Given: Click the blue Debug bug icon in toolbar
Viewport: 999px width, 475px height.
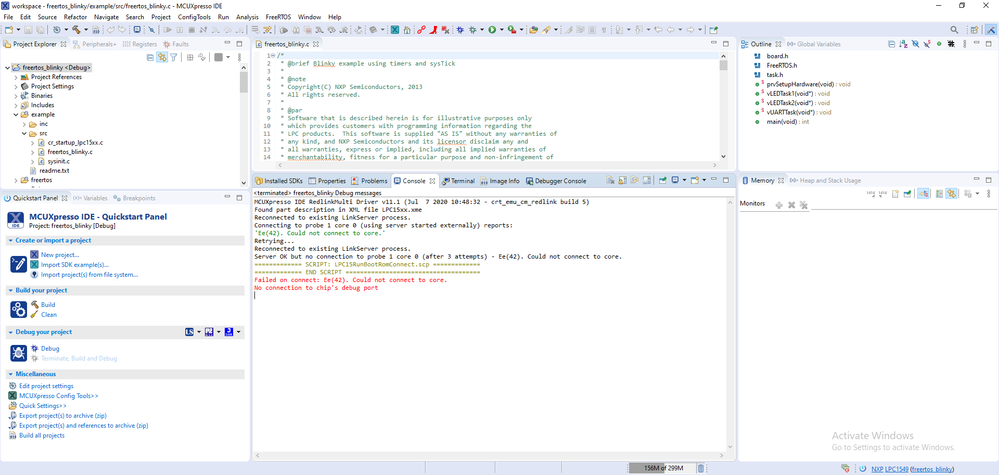Looking at the screenshot, I should point(459,29).
